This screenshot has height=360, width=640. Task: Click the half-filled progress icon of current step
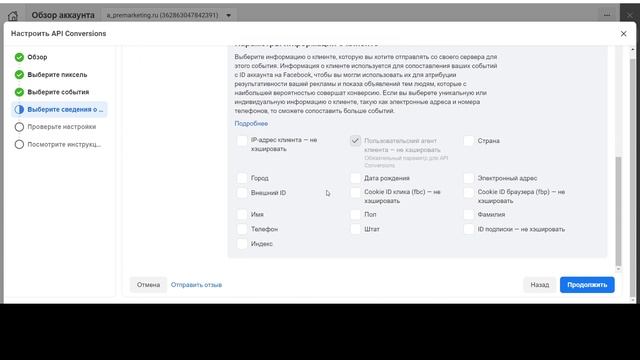coord(19,109)
